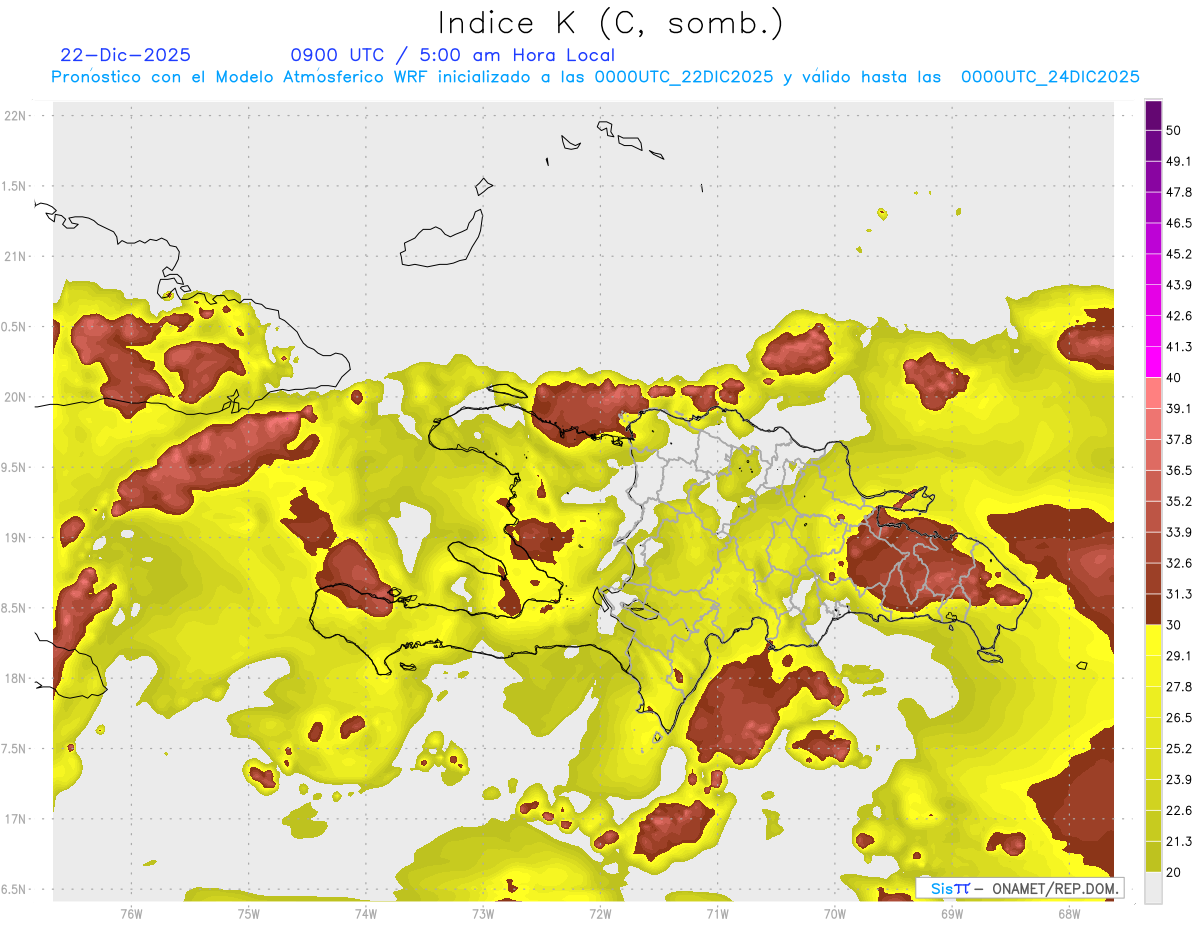Click the '73W' longitude label
1200x927 pixels.
pos(483,913)
